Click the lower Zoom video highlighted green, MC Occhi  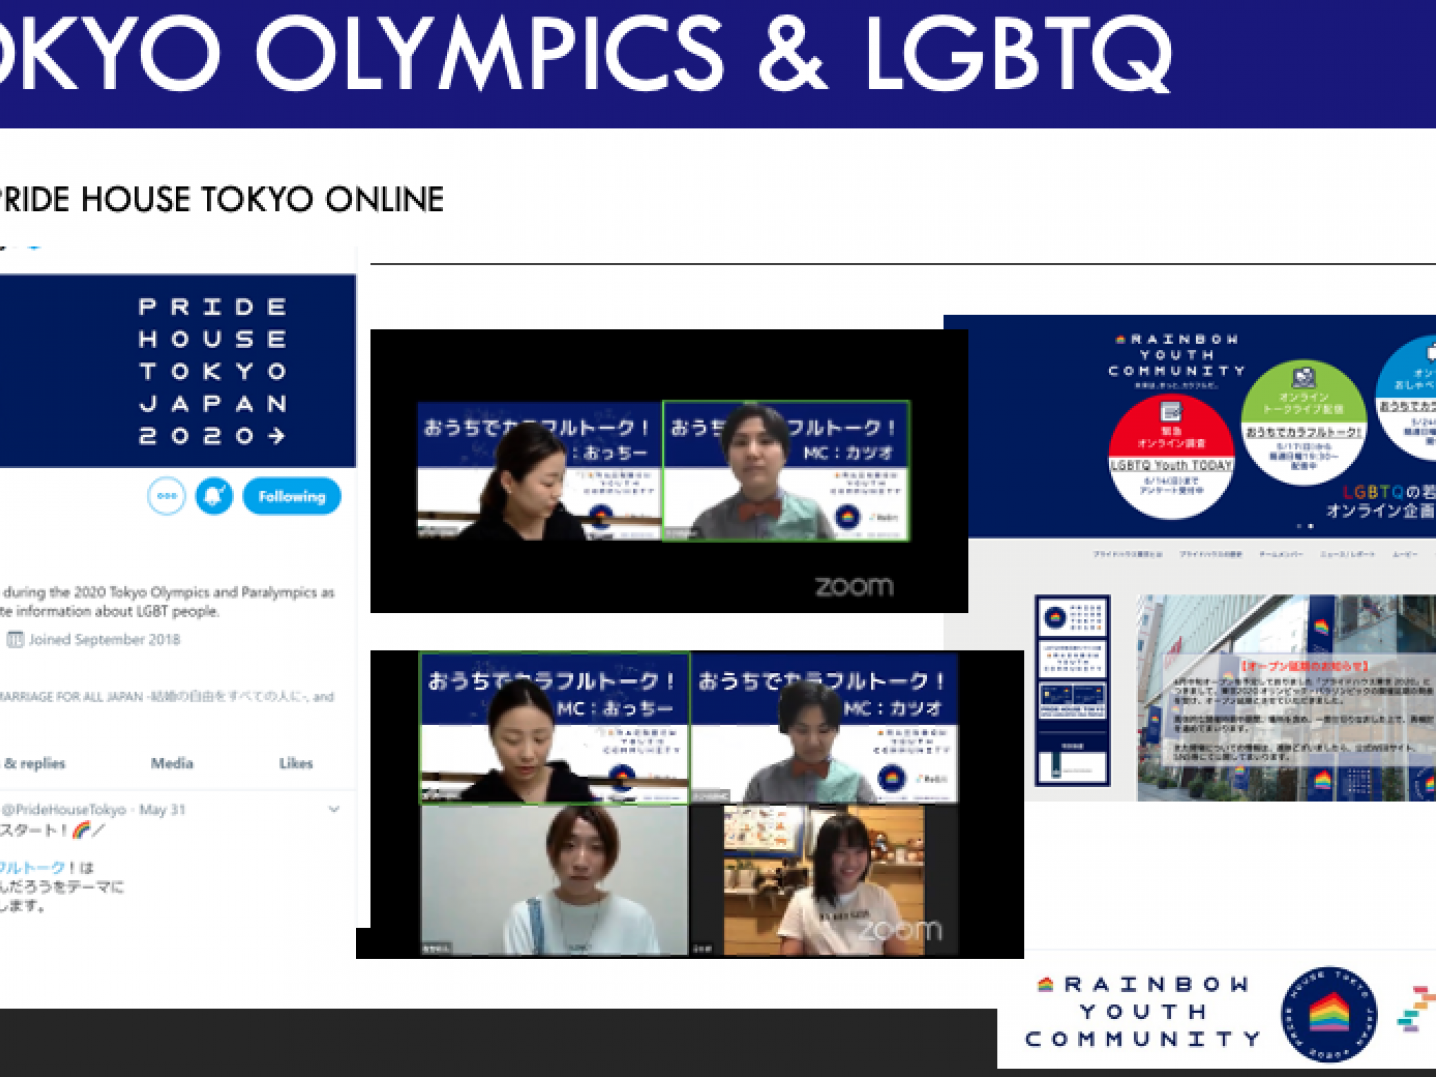point(555,728)
